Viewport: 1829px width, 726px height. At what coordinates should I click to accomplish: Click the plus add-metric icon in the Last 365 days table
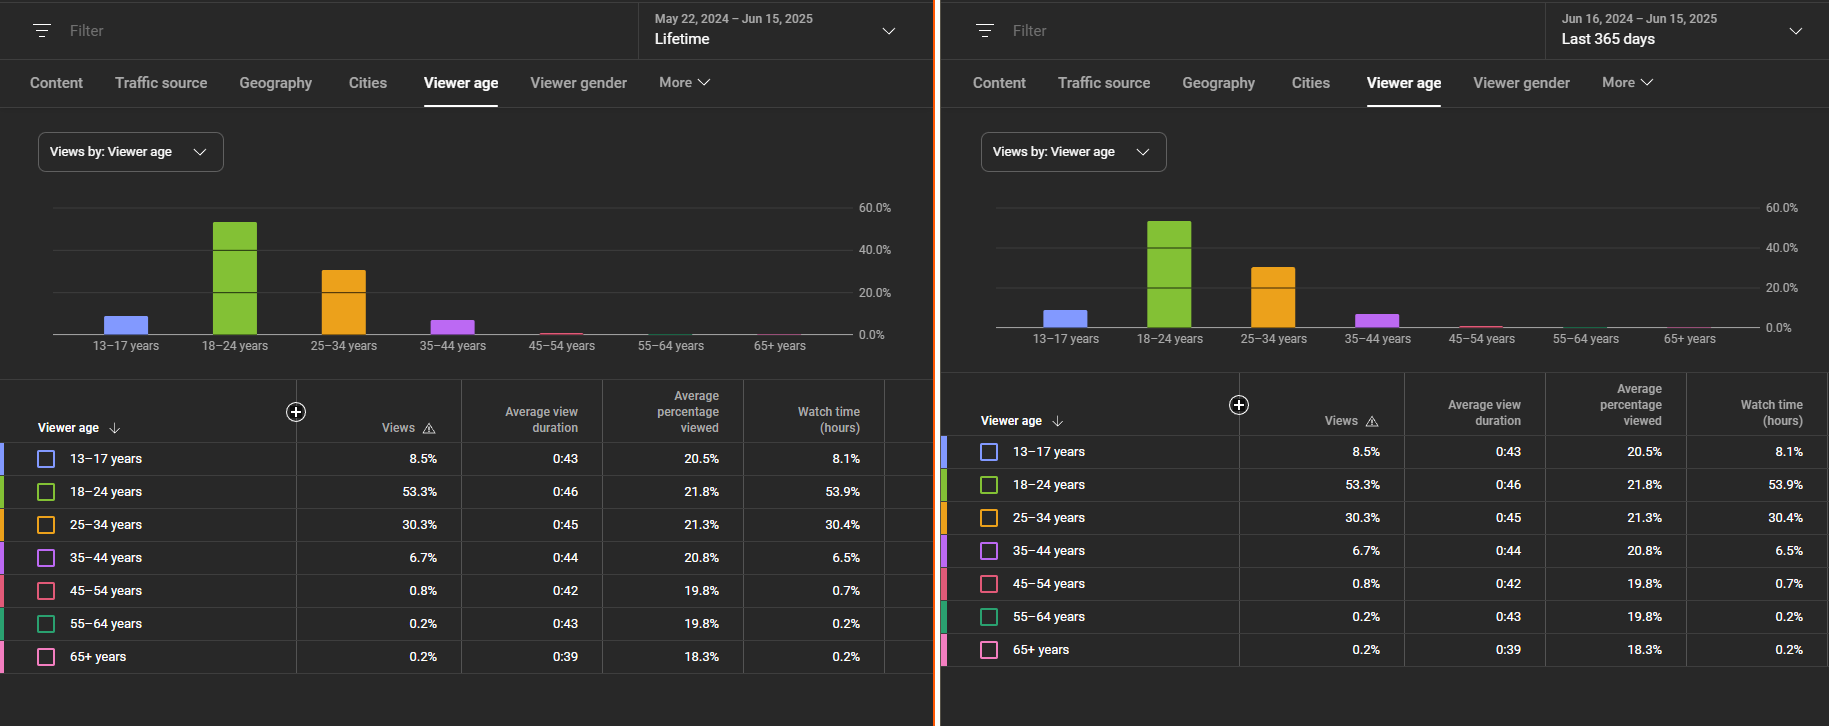pos(1239,405)
